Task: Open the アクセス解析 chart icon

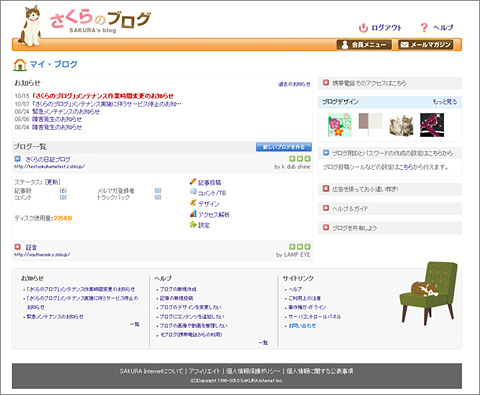Action: coord(193,214)
